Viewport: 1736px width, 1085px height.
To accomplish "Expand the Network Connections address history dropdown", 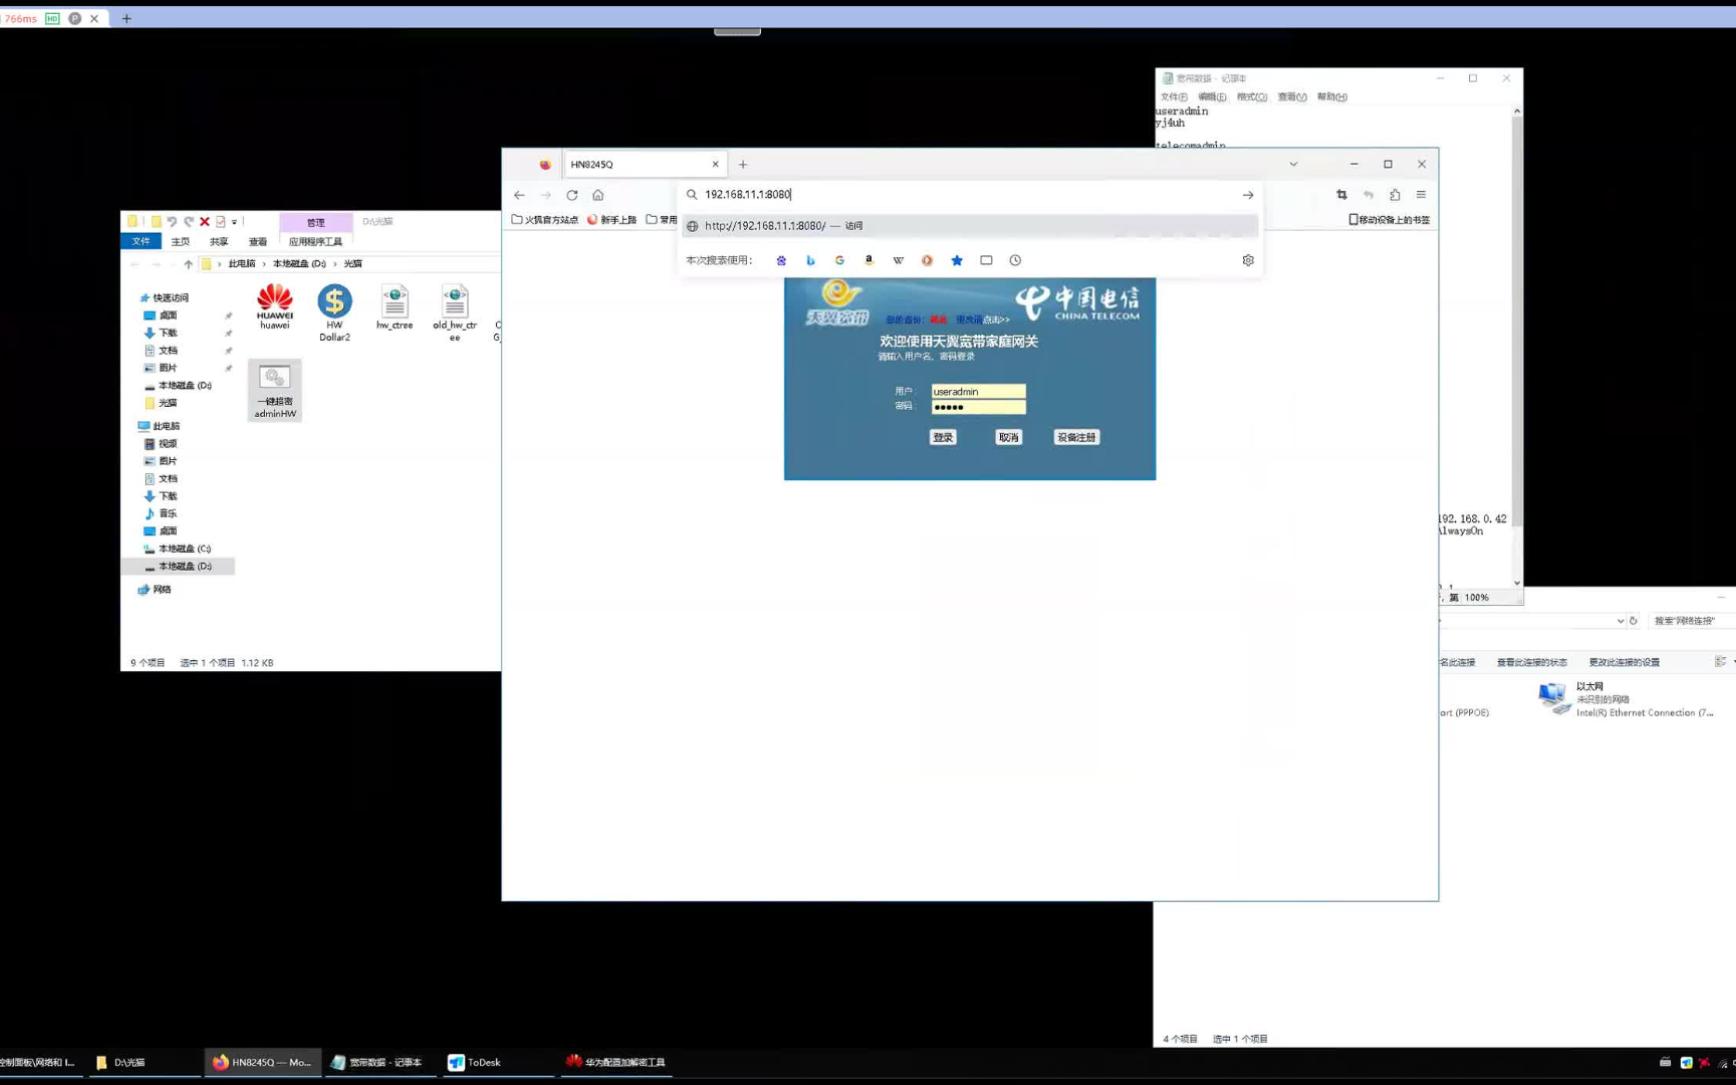I will coord(1620,621).
